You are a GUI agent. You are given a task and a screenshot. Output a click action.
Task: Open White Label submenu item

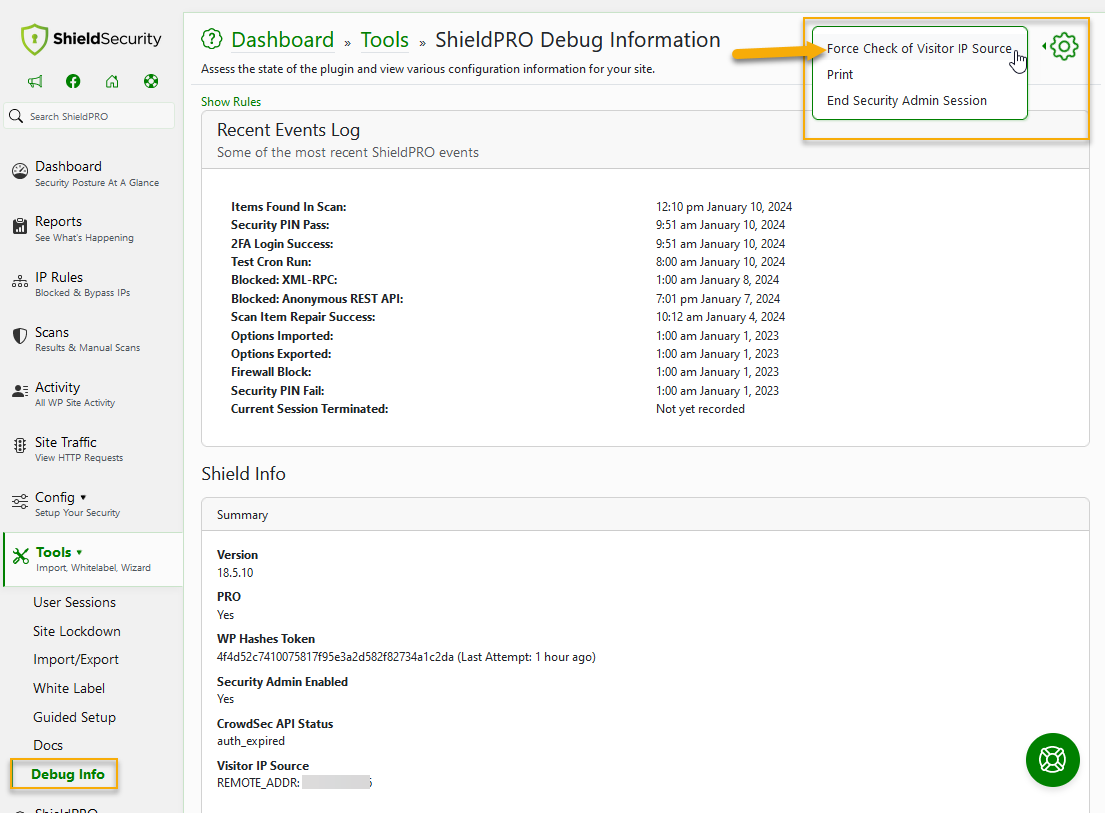(x=69, y=688)
